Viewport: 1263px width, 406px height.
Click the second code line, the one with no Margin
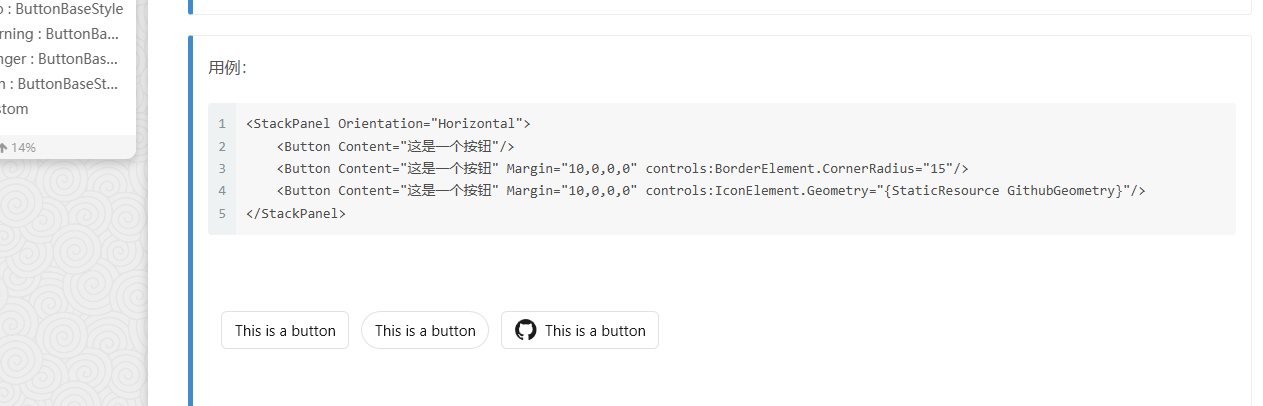pyautogui.click(x=395, y=146)
